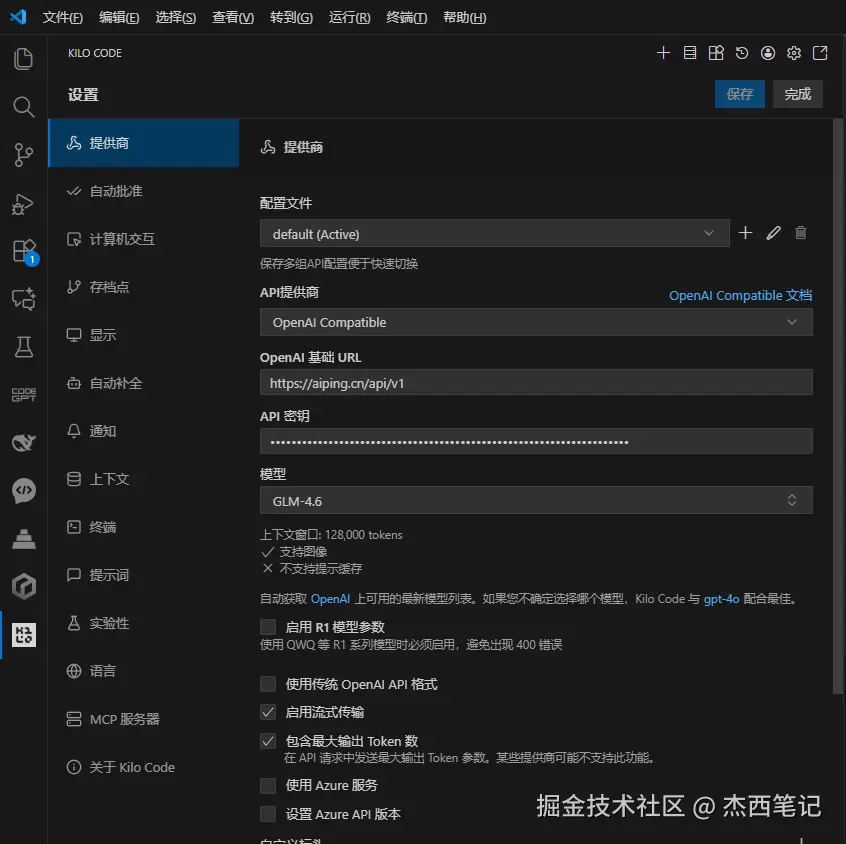The height and width of the screenshot is (844, 846).
Task: Click the 完成 button
Action: tap(797, 94)
